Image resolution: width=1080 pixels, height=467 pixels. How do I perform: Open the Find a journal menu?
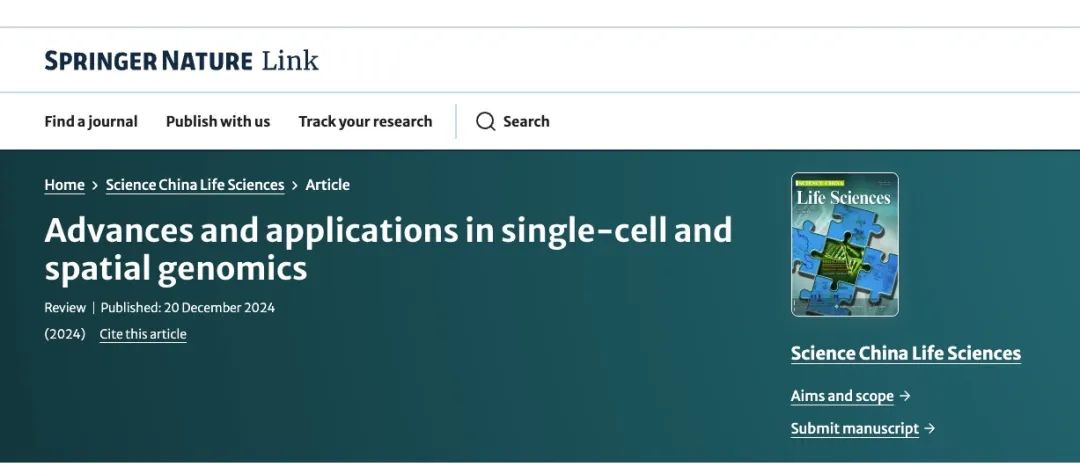click(x=91, y=121)
